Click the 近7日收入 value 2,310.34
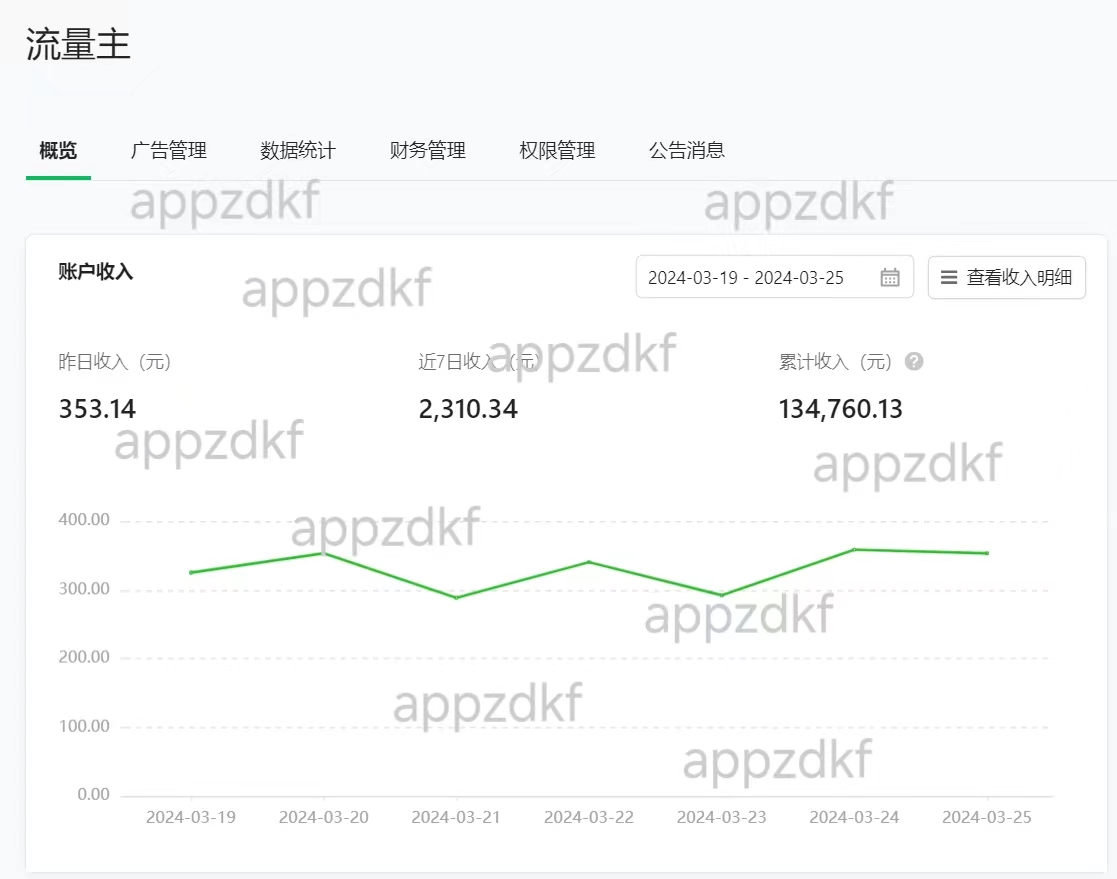 pyautogui.click(x=468, y=409)
